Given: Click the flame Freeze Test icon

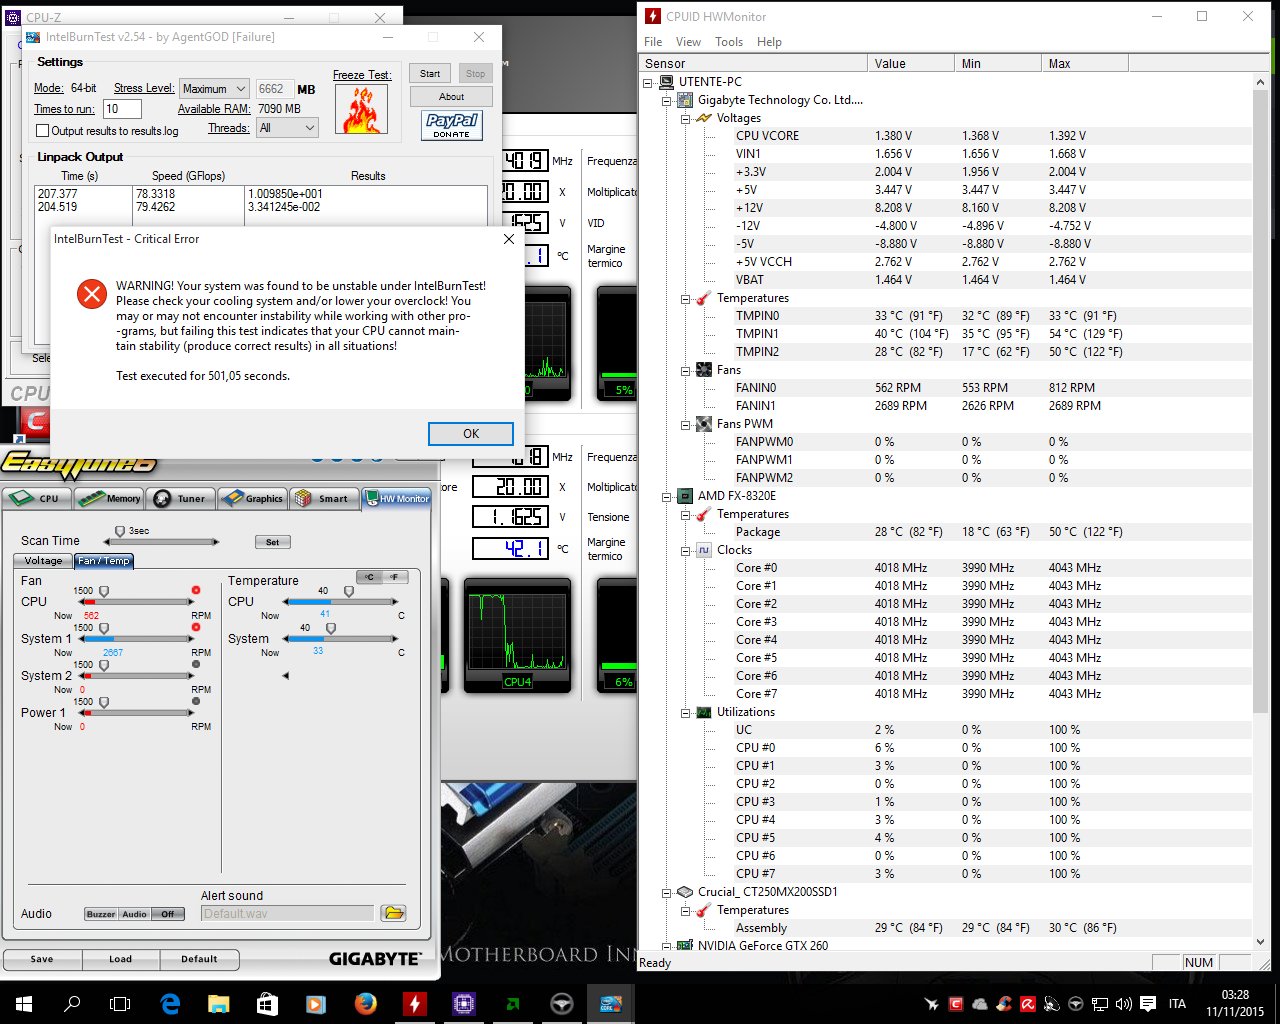Looking at the screenshot, I should coord(361,109).
